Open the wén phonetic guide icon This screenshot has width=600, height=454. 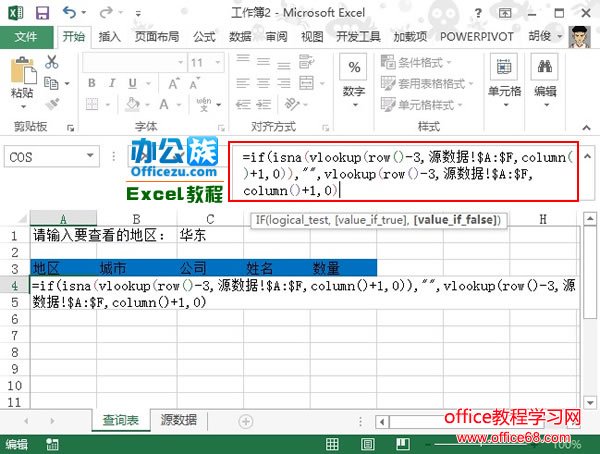pyautogui.click(x=204, y=104)
